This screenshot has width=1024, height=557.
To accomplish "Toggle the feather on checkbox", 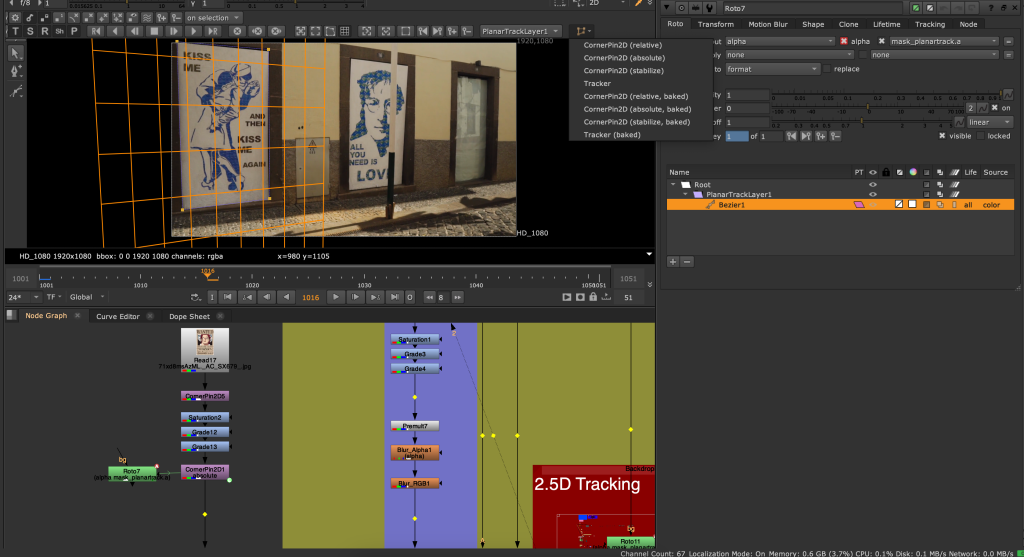I will click(x=995, y=108).
